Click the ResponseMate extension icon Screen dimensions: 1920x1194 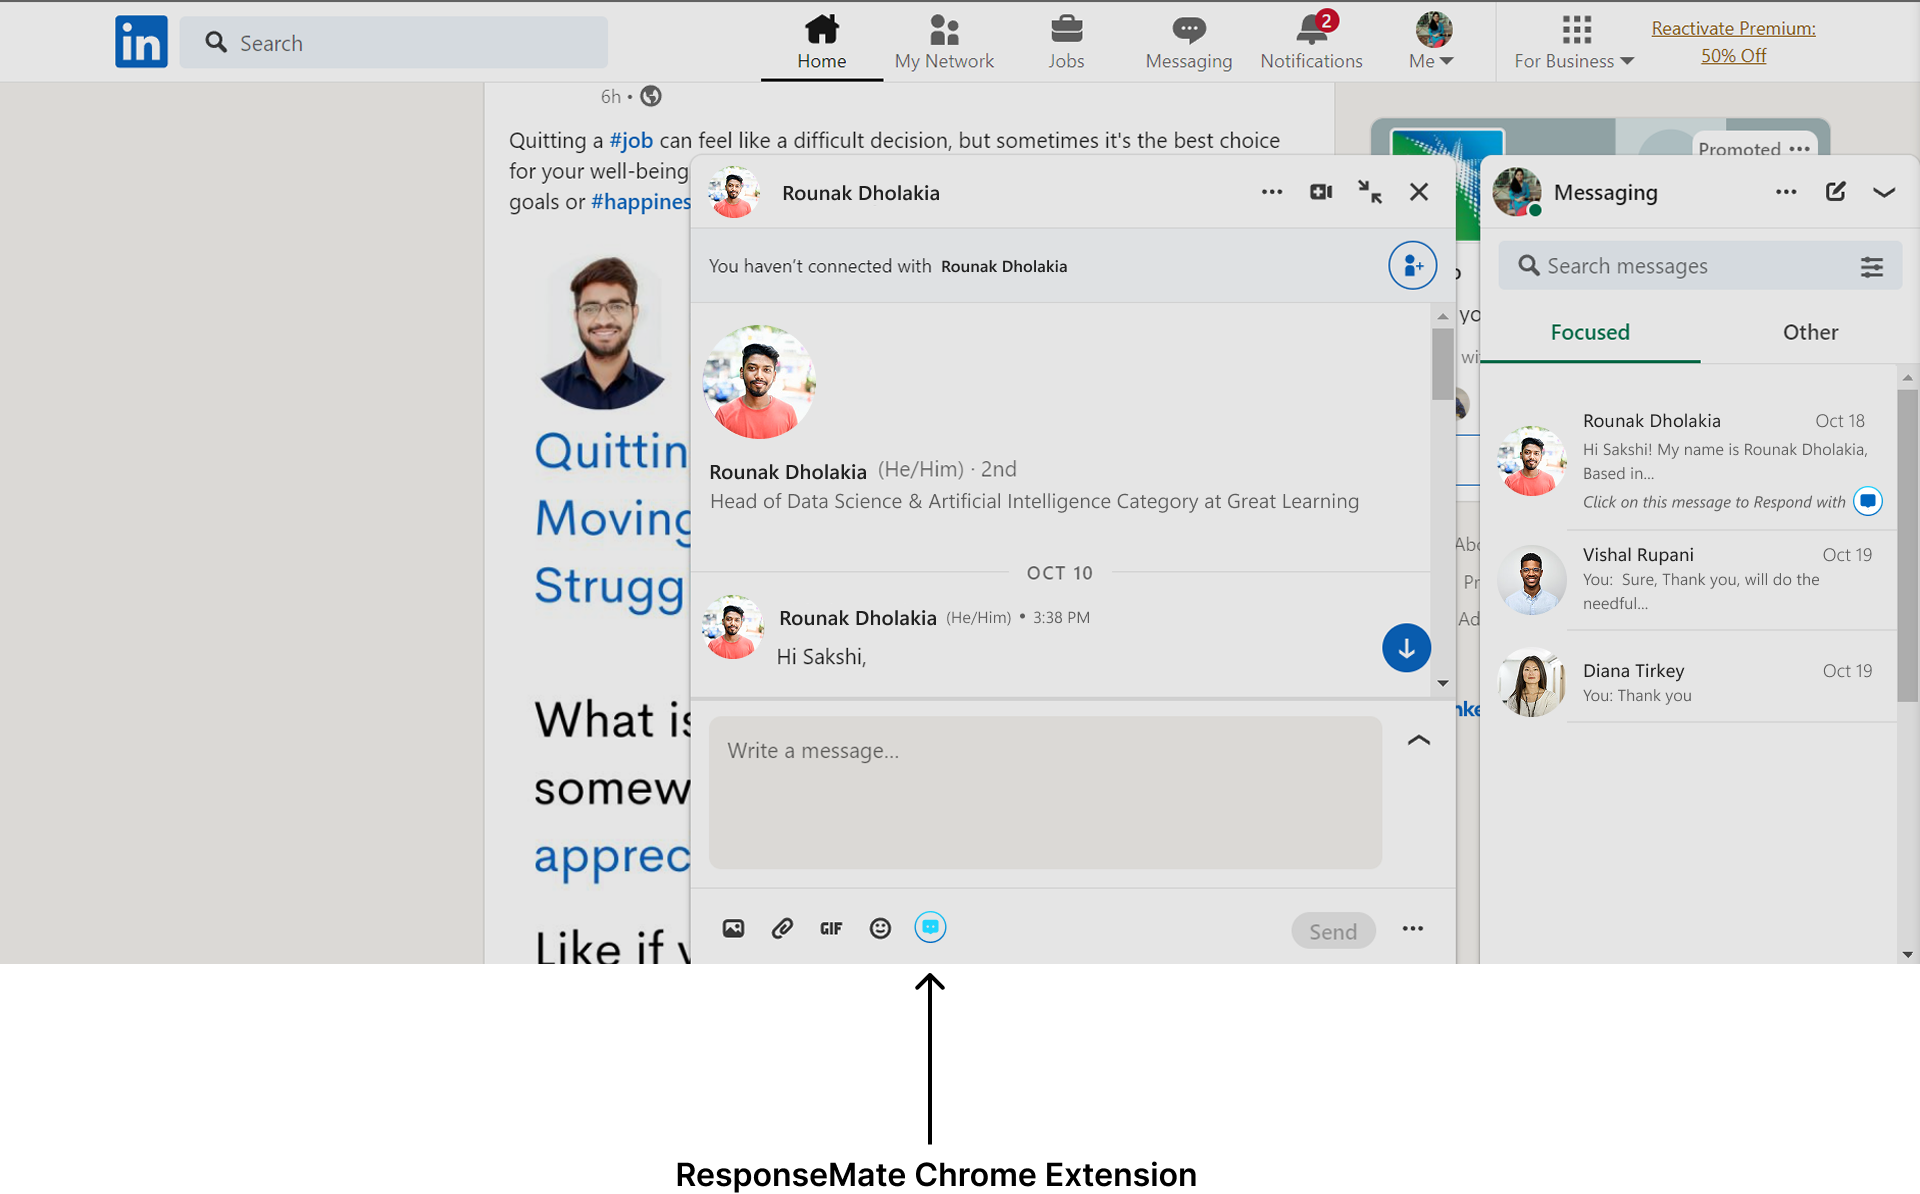930,928
